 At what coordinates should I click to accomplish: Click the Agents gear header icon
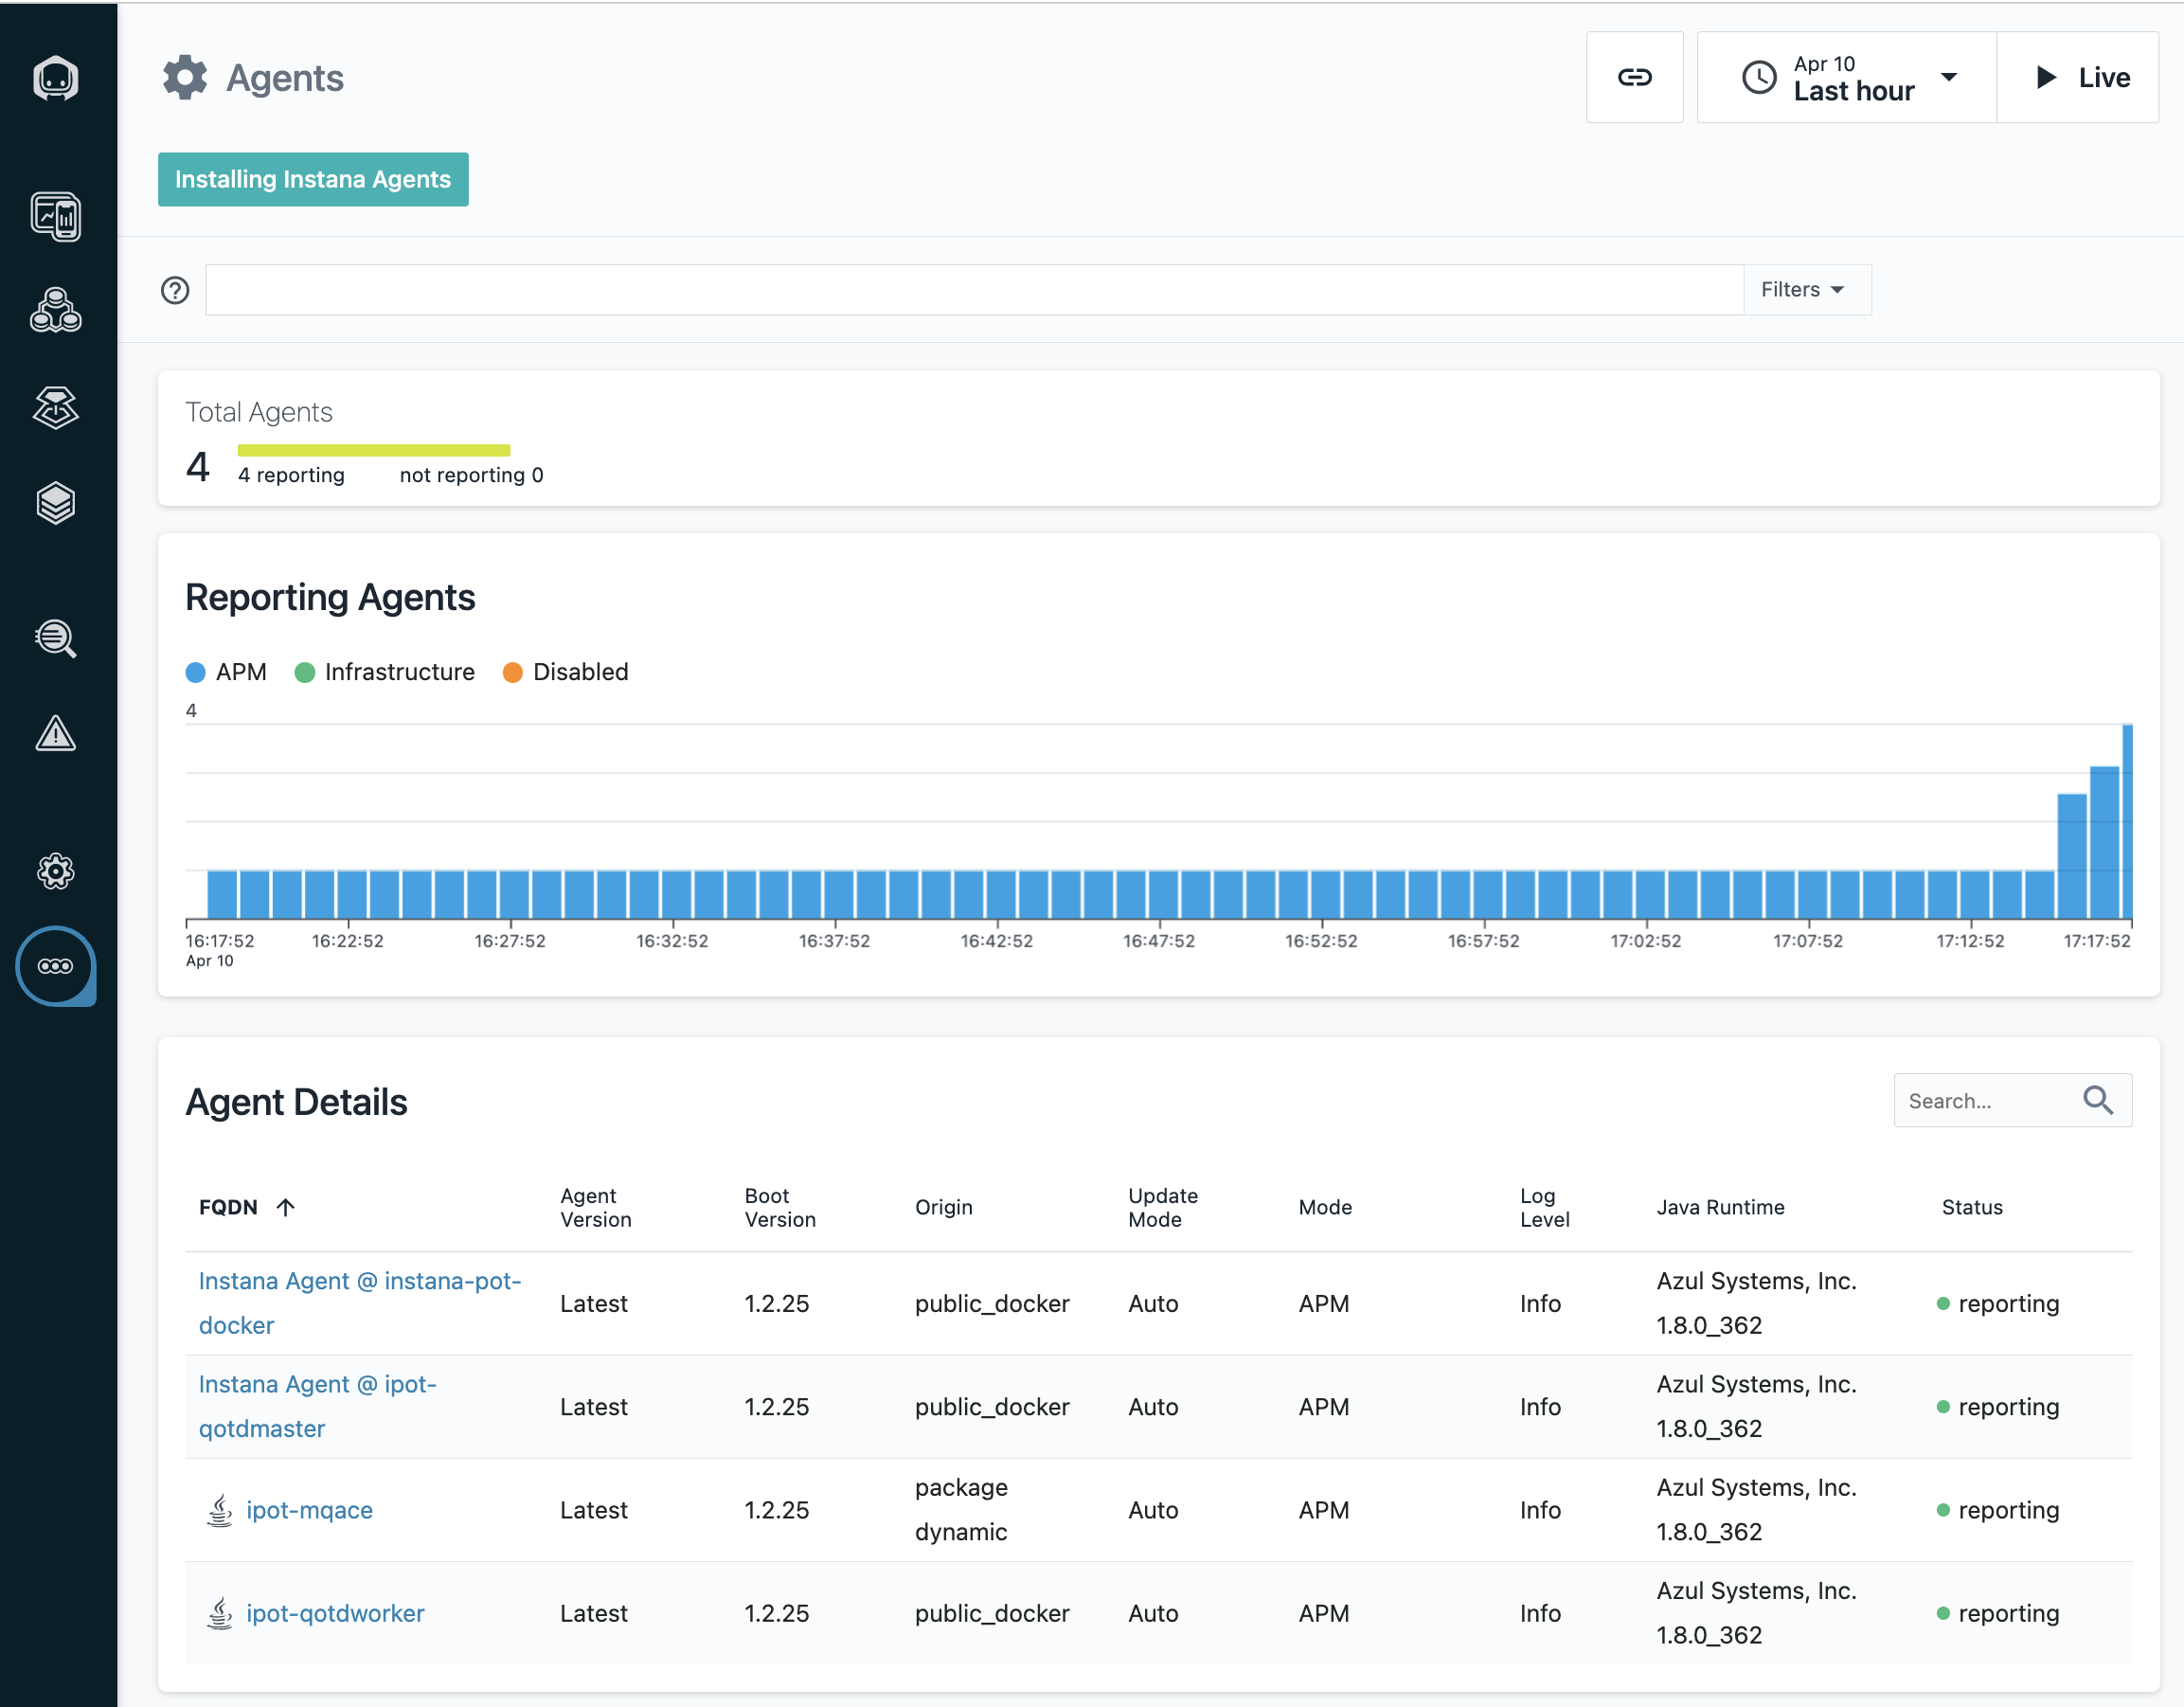(x=185, y=77)
